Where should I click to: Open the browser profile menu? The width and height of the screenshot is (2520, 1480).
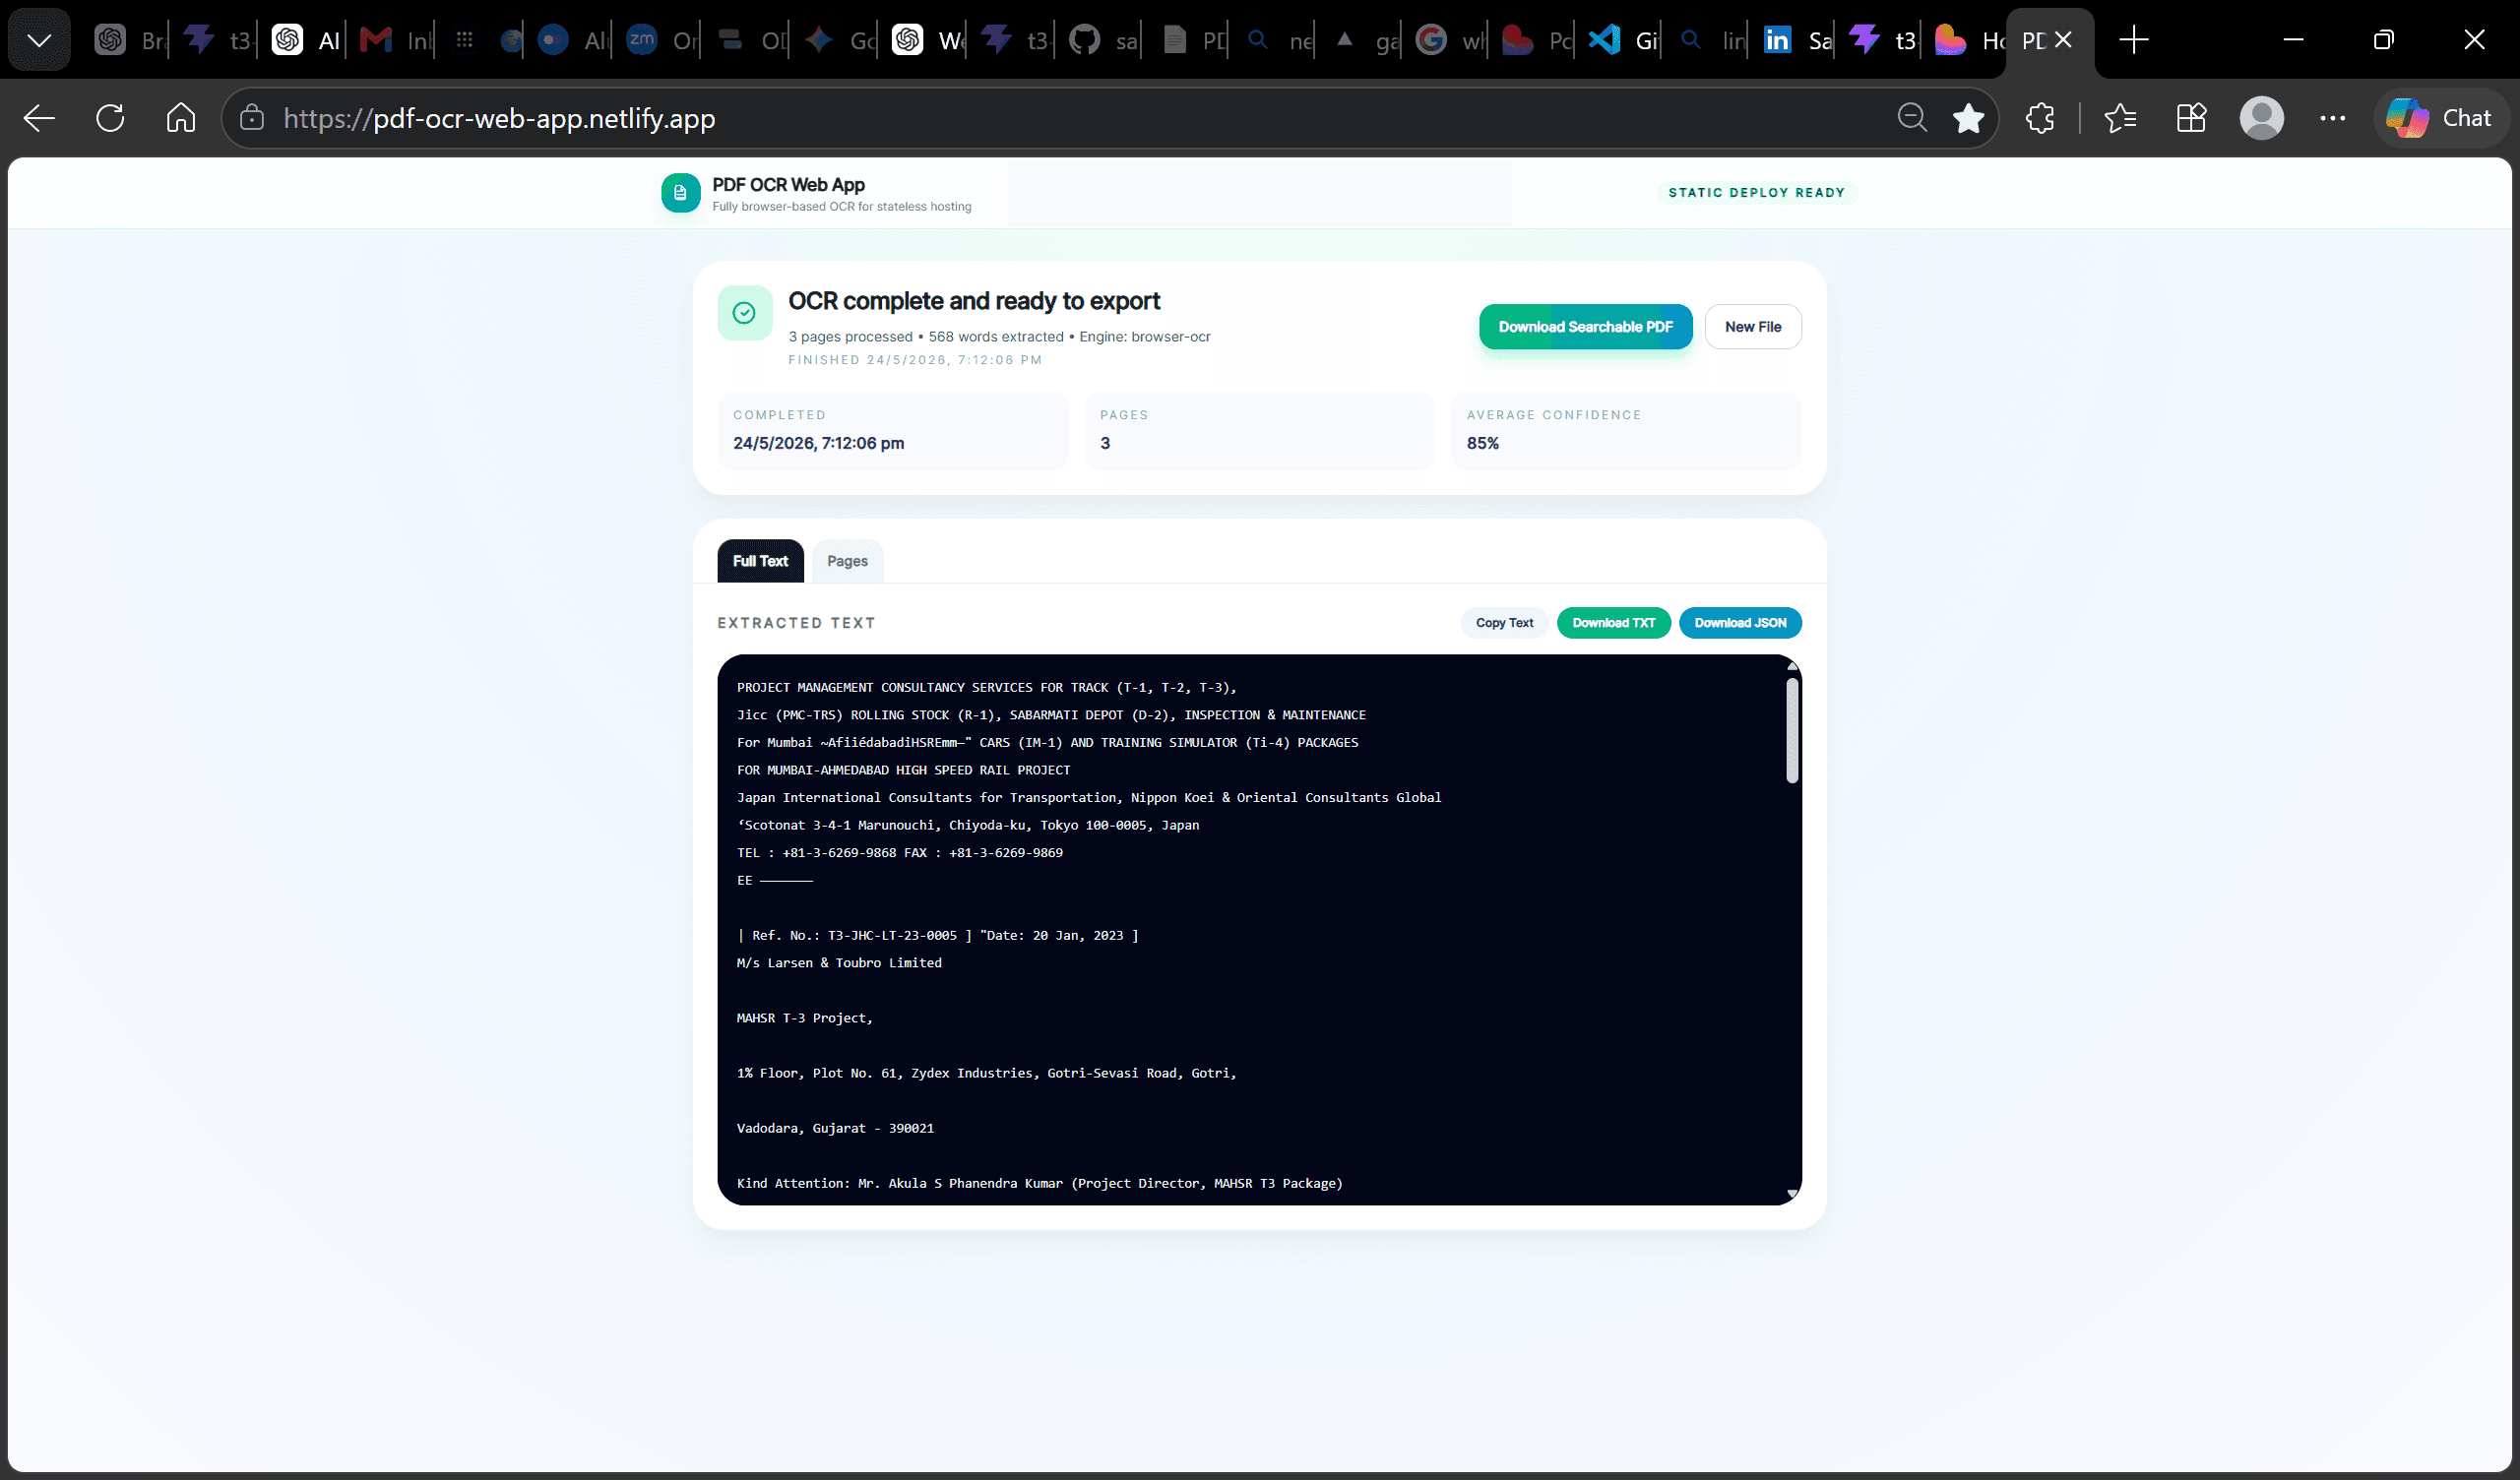point(2261,118)
